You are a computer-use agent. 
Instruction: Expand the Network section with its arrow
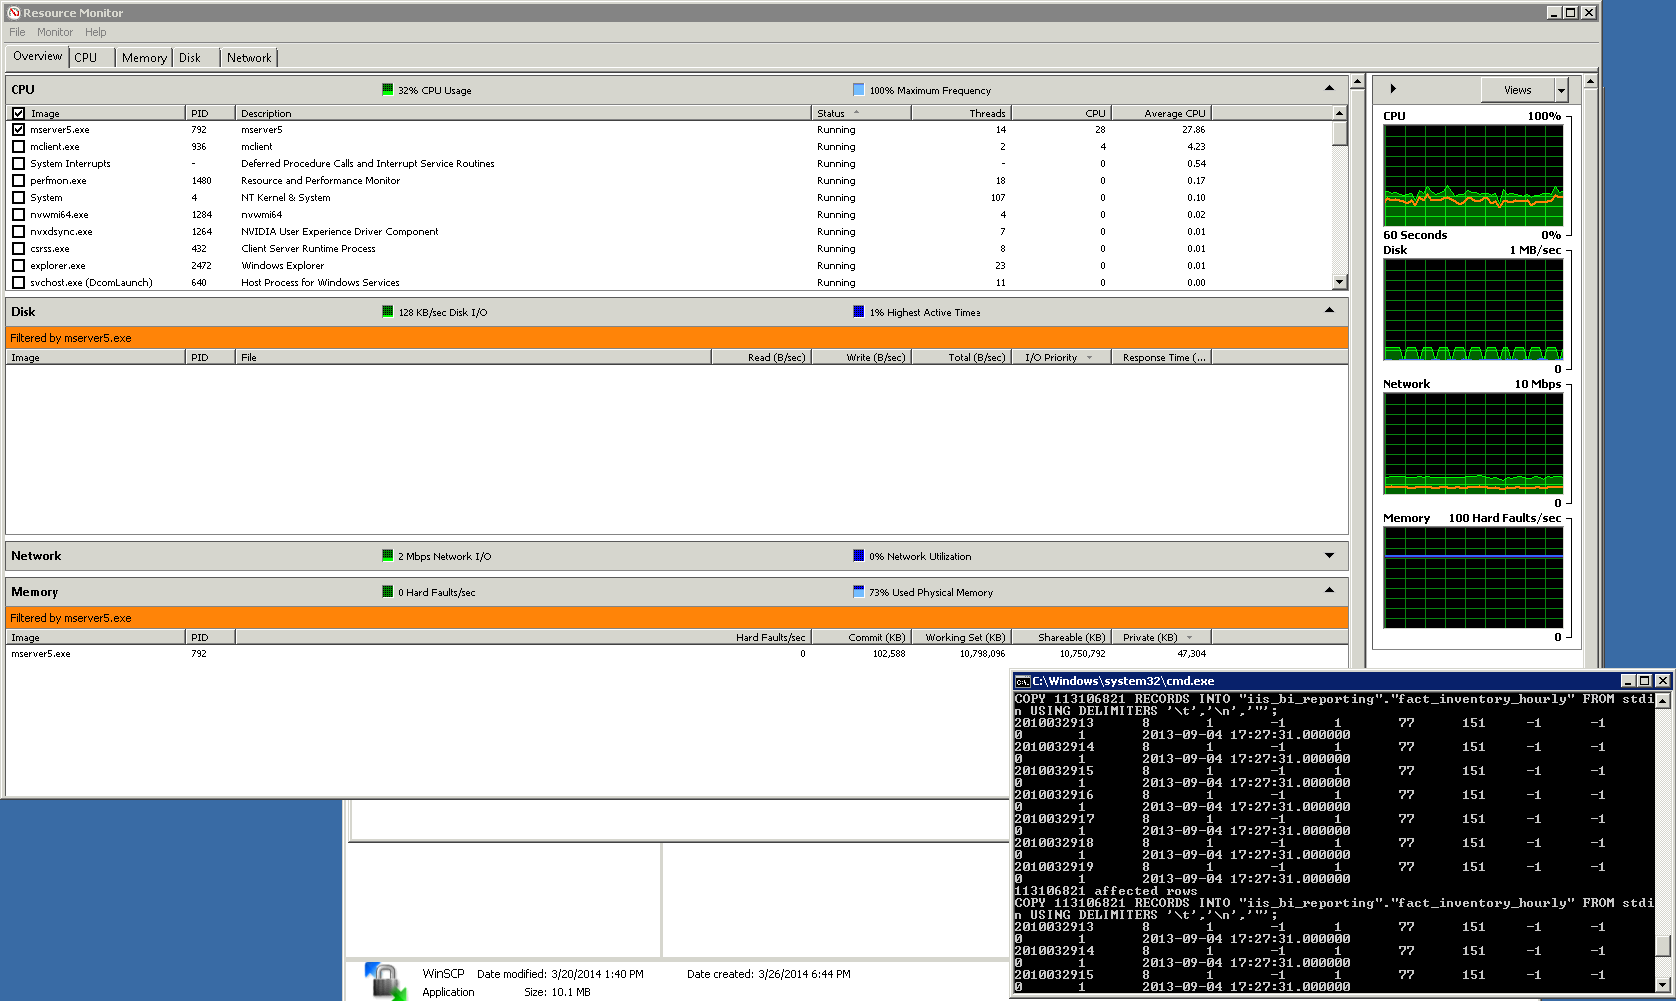pyautogui.click(x=1329, y=555)
